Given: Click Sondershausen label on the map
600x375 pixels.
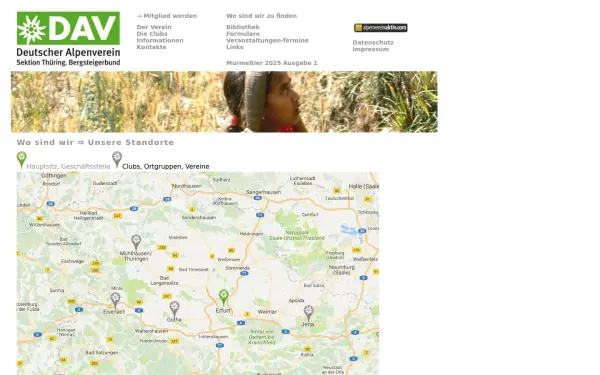Looking at the screenshot, I should [199, 217].
